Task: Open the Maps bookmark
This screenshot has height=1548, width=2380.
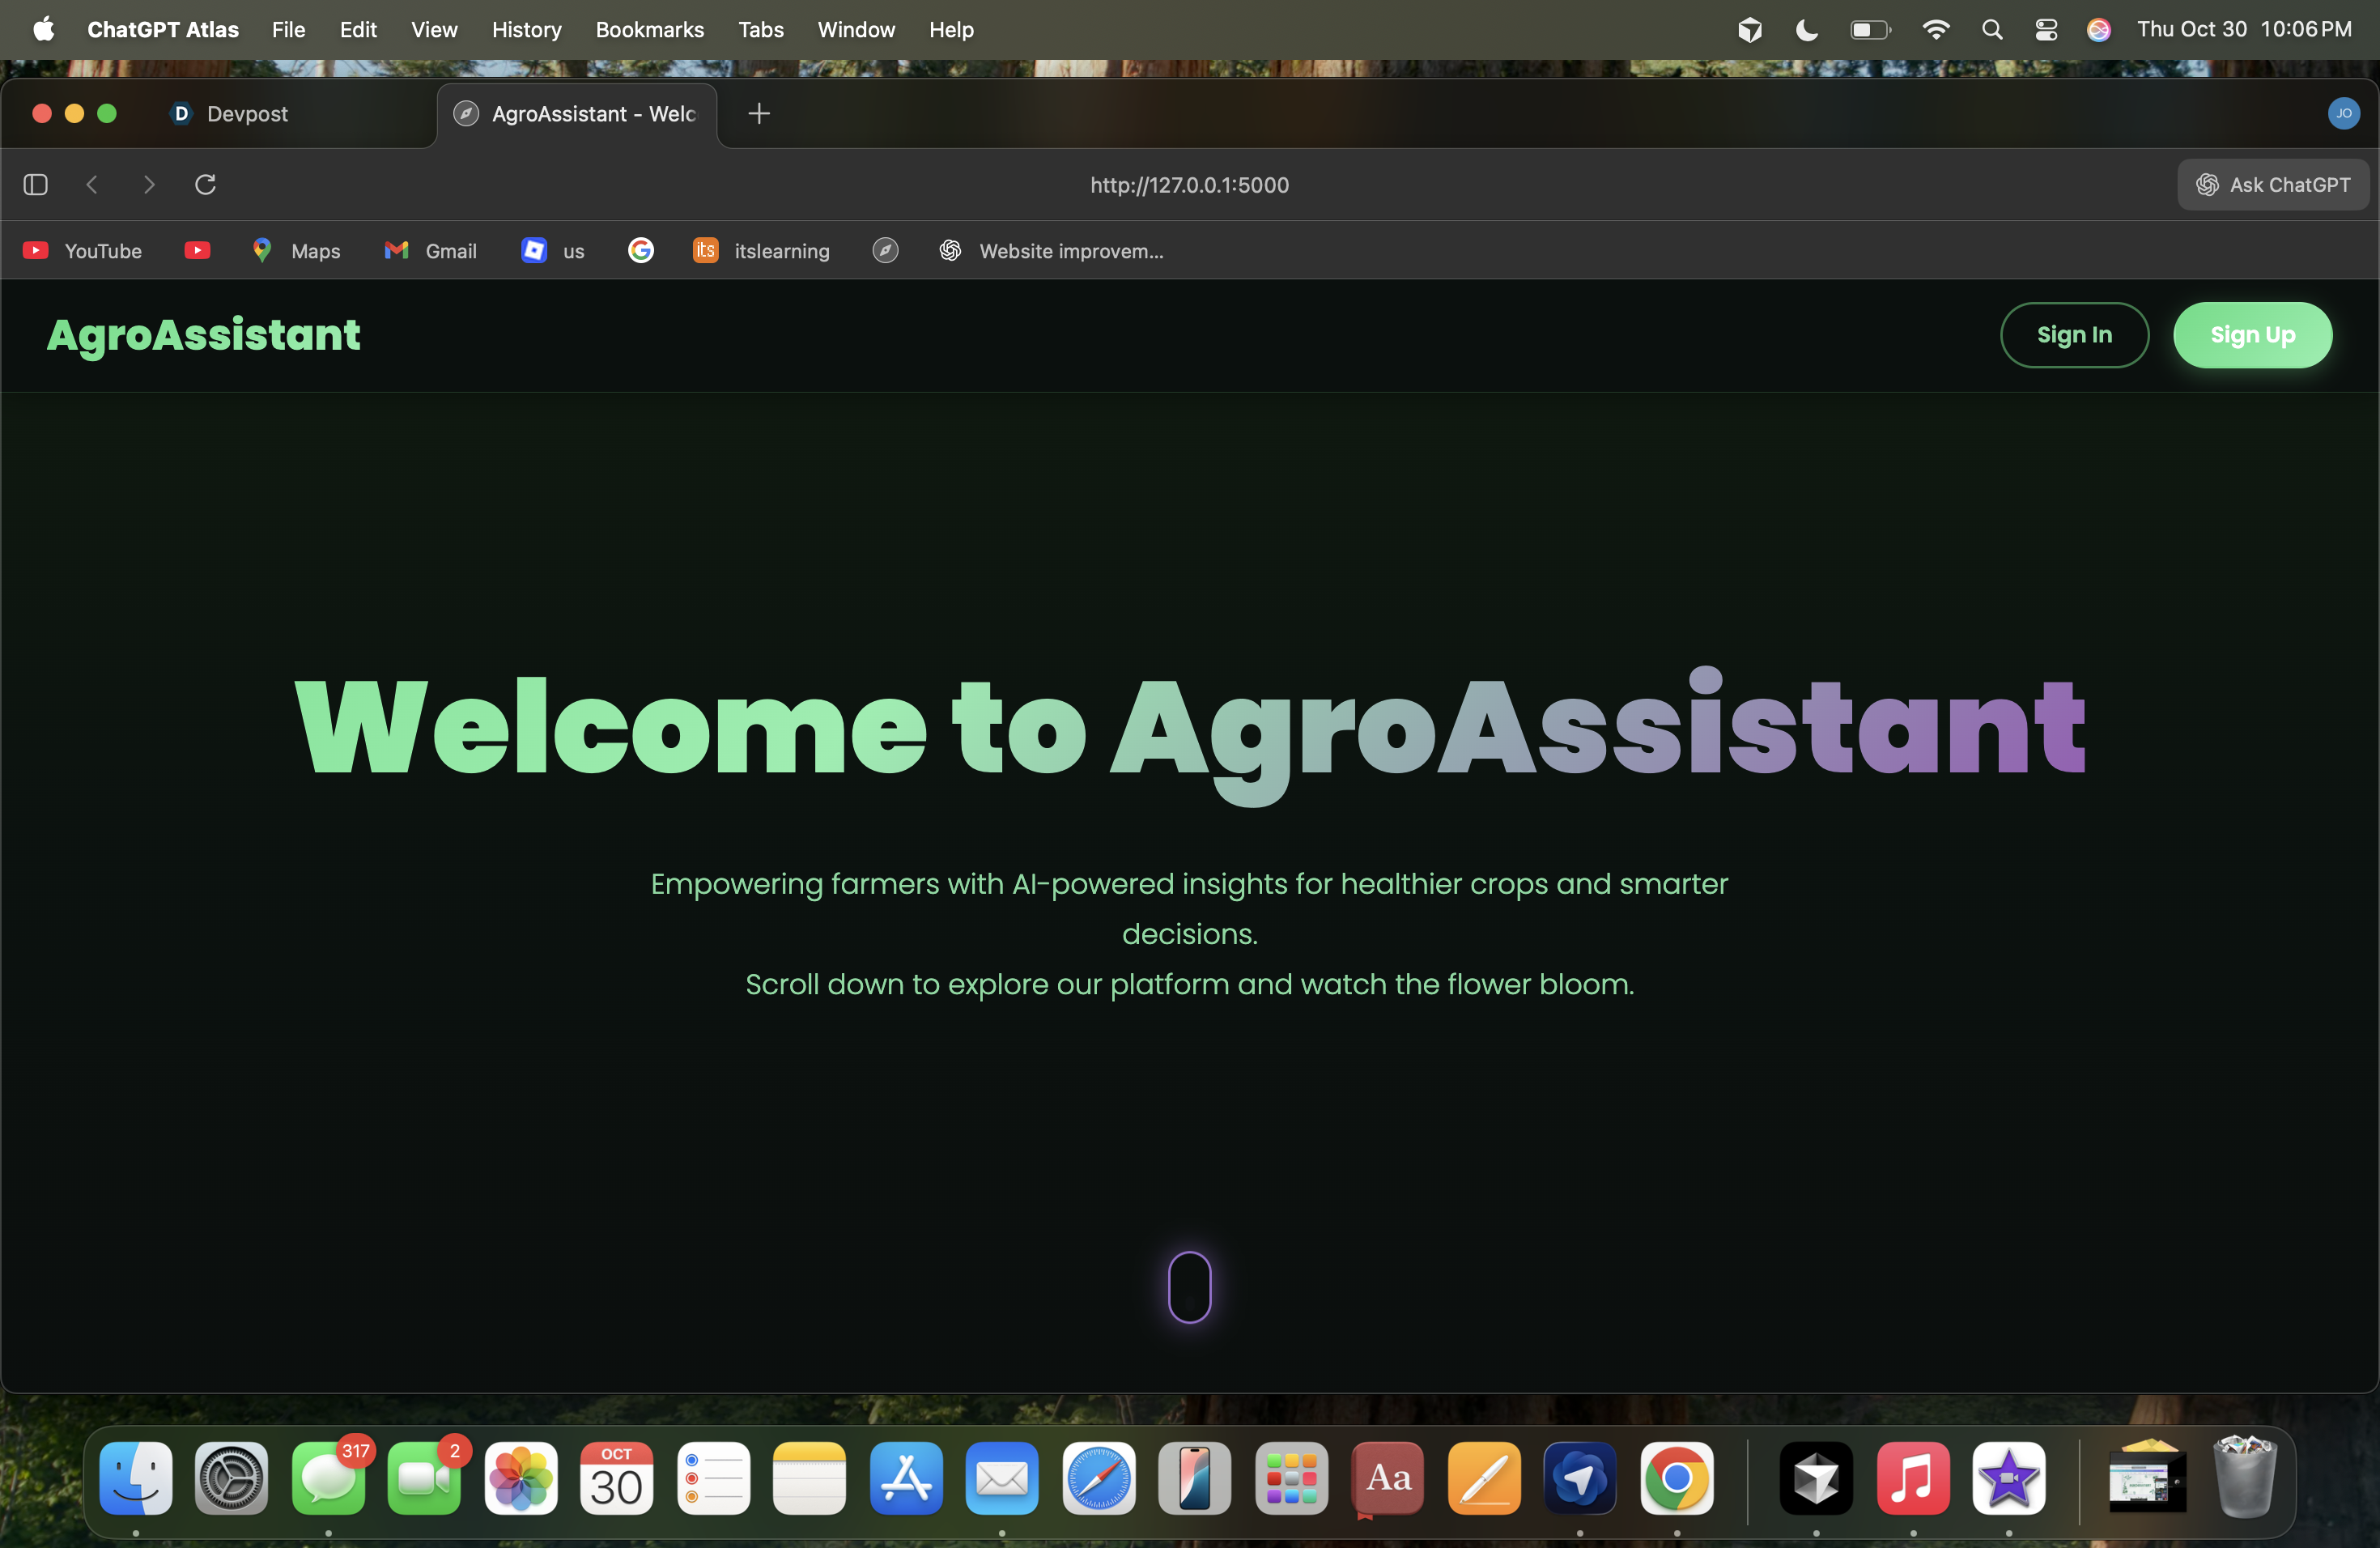Action: pos(296,251)
